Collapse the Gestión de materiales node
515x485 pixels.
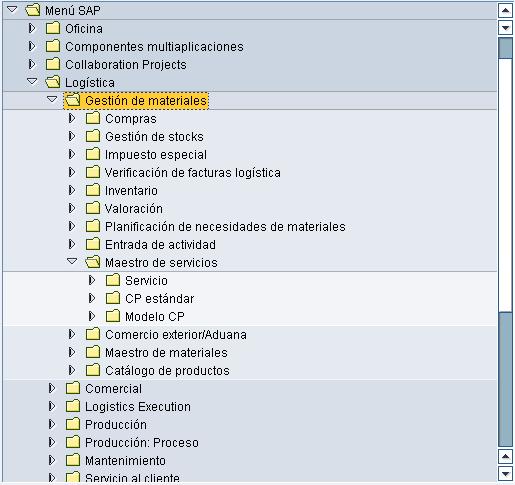[x=52, y=99]
